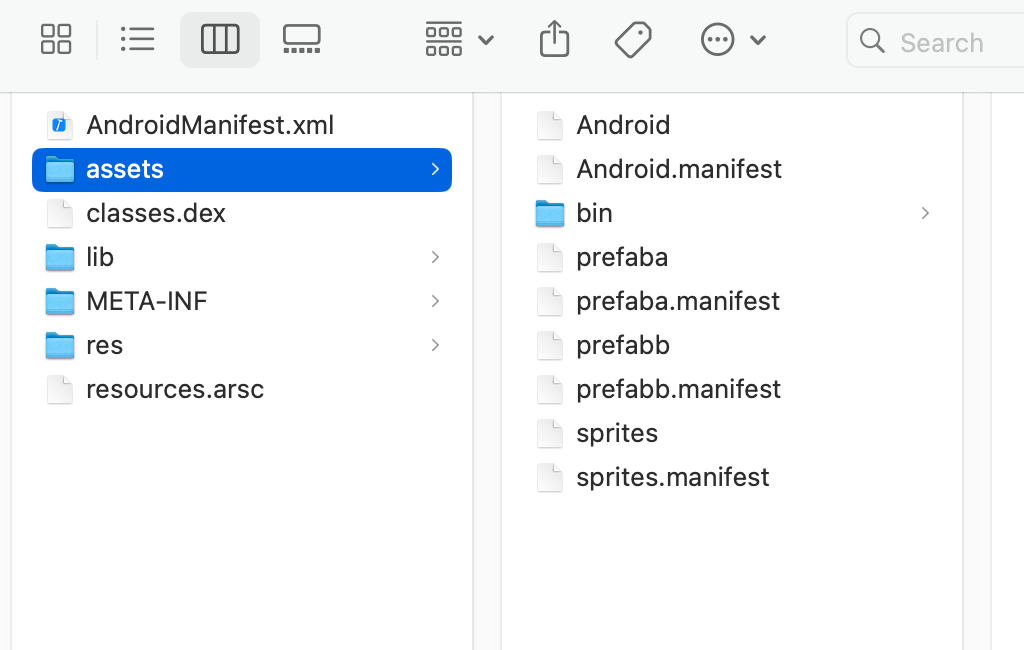Select the sprites file icon
Screen dimensions: 1024x650
[550, 434]
